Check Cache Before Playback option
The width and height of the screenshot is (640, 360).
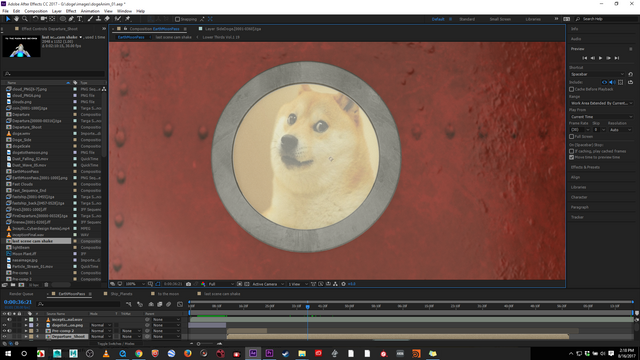point(572,89)
